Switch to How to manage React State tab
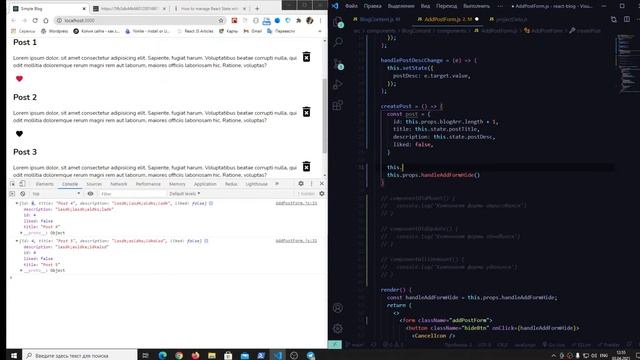 click(210, 9)
